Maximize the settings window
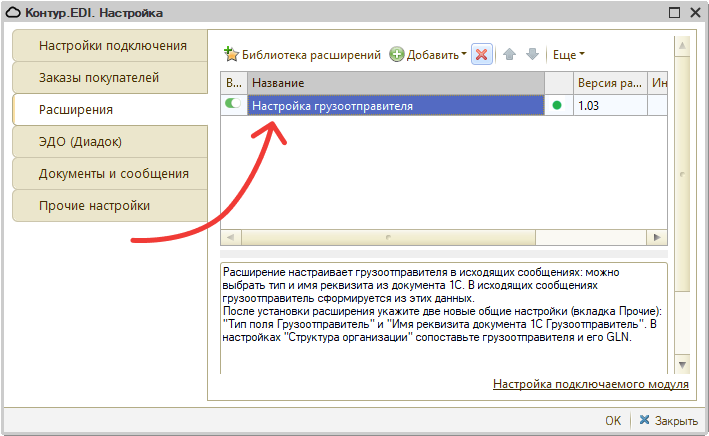Viewport: 709px width, 436px height. pos(673,13)
